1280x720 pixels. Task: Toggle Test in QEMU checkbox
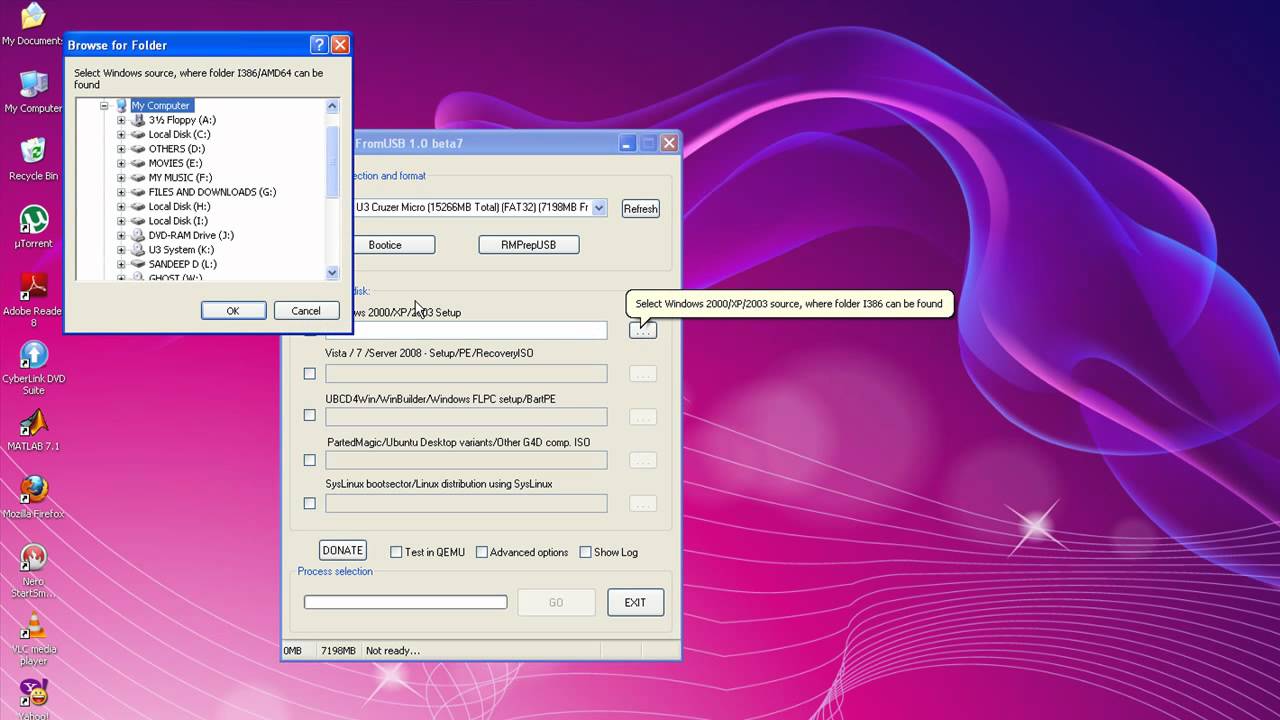click(396, 552)
